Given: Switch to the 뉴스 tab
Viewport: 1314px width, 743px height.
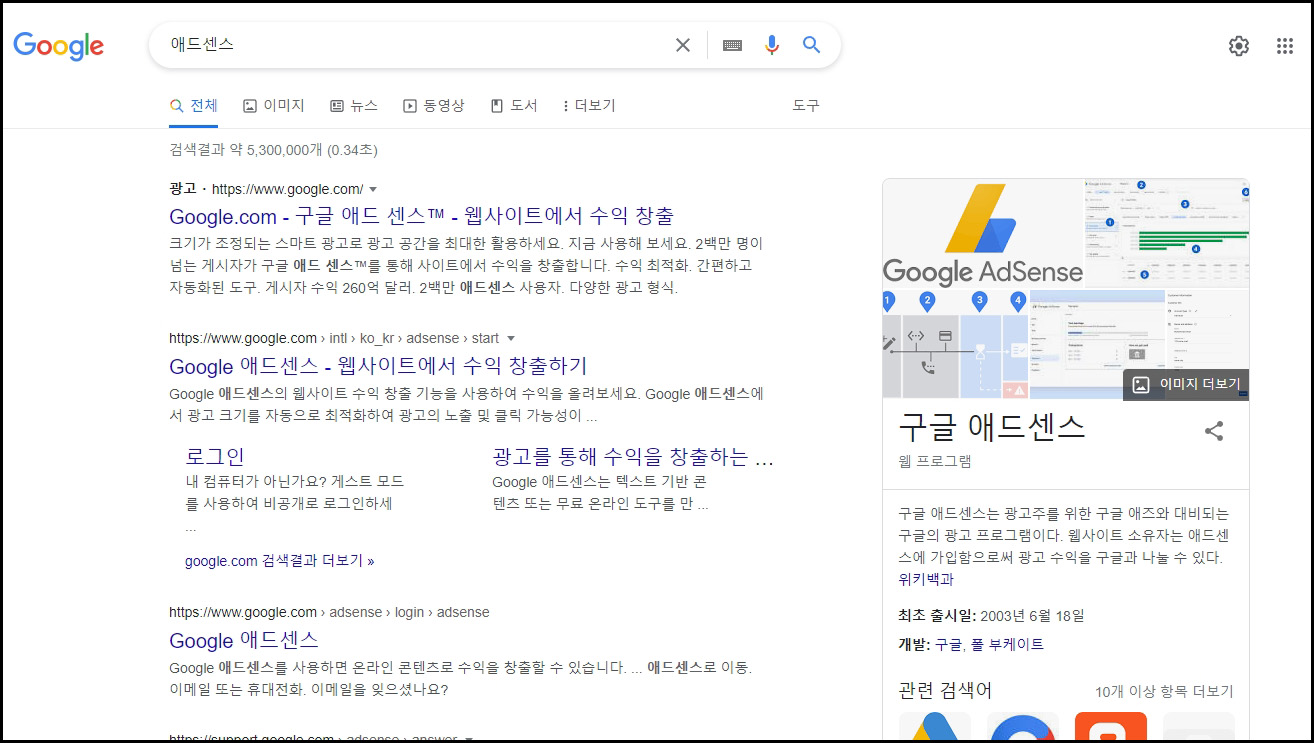Looking at the screenshot, I should [x=354, y=105].
